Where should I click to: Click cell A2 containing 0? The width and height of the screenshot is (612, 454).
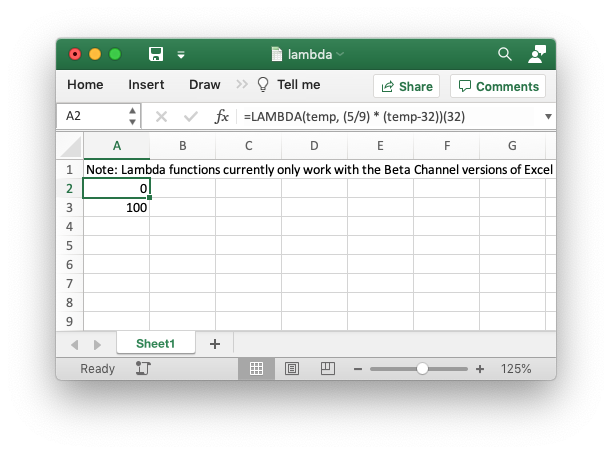(x=116, y=189)
